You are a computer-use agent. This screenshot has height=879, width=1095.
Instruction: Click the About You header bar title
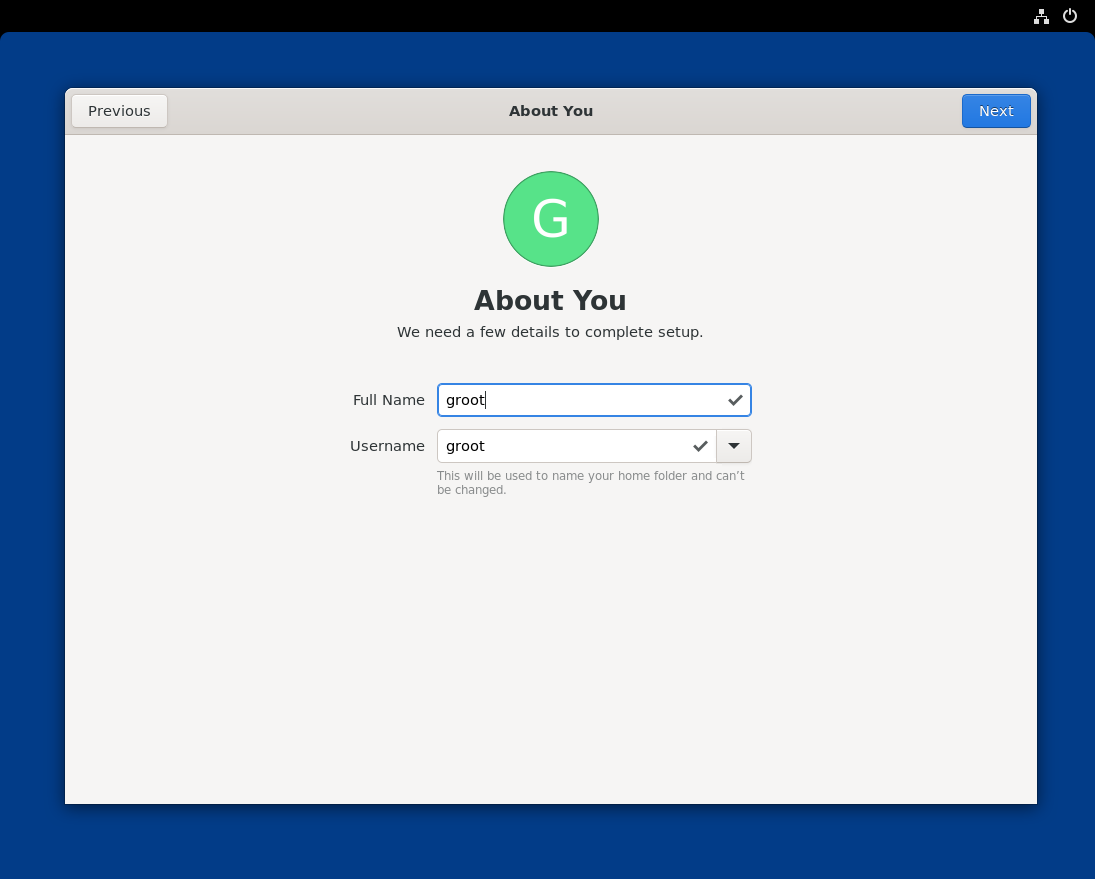550,111
